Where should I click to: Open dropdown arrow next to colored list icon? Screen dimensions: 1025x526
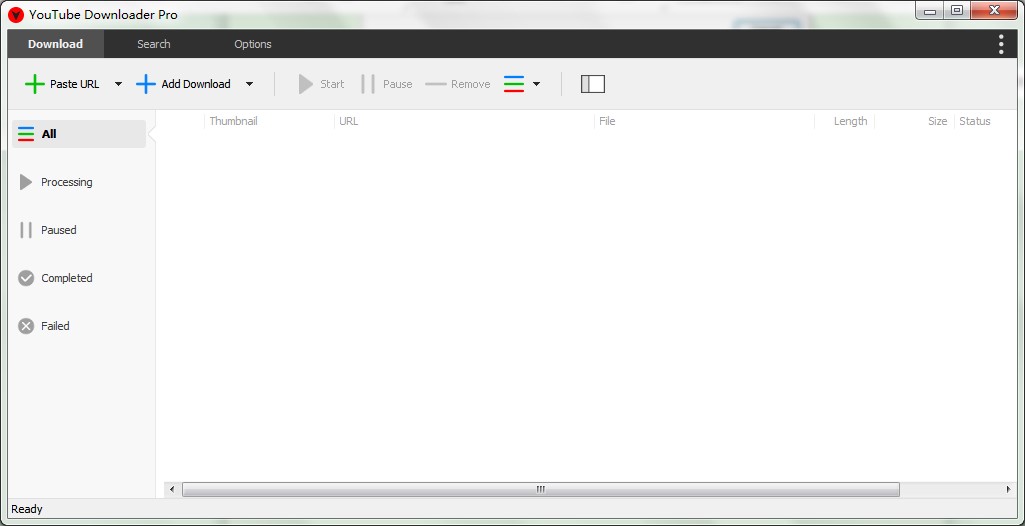pyautogui.click(x=536, y=84)
